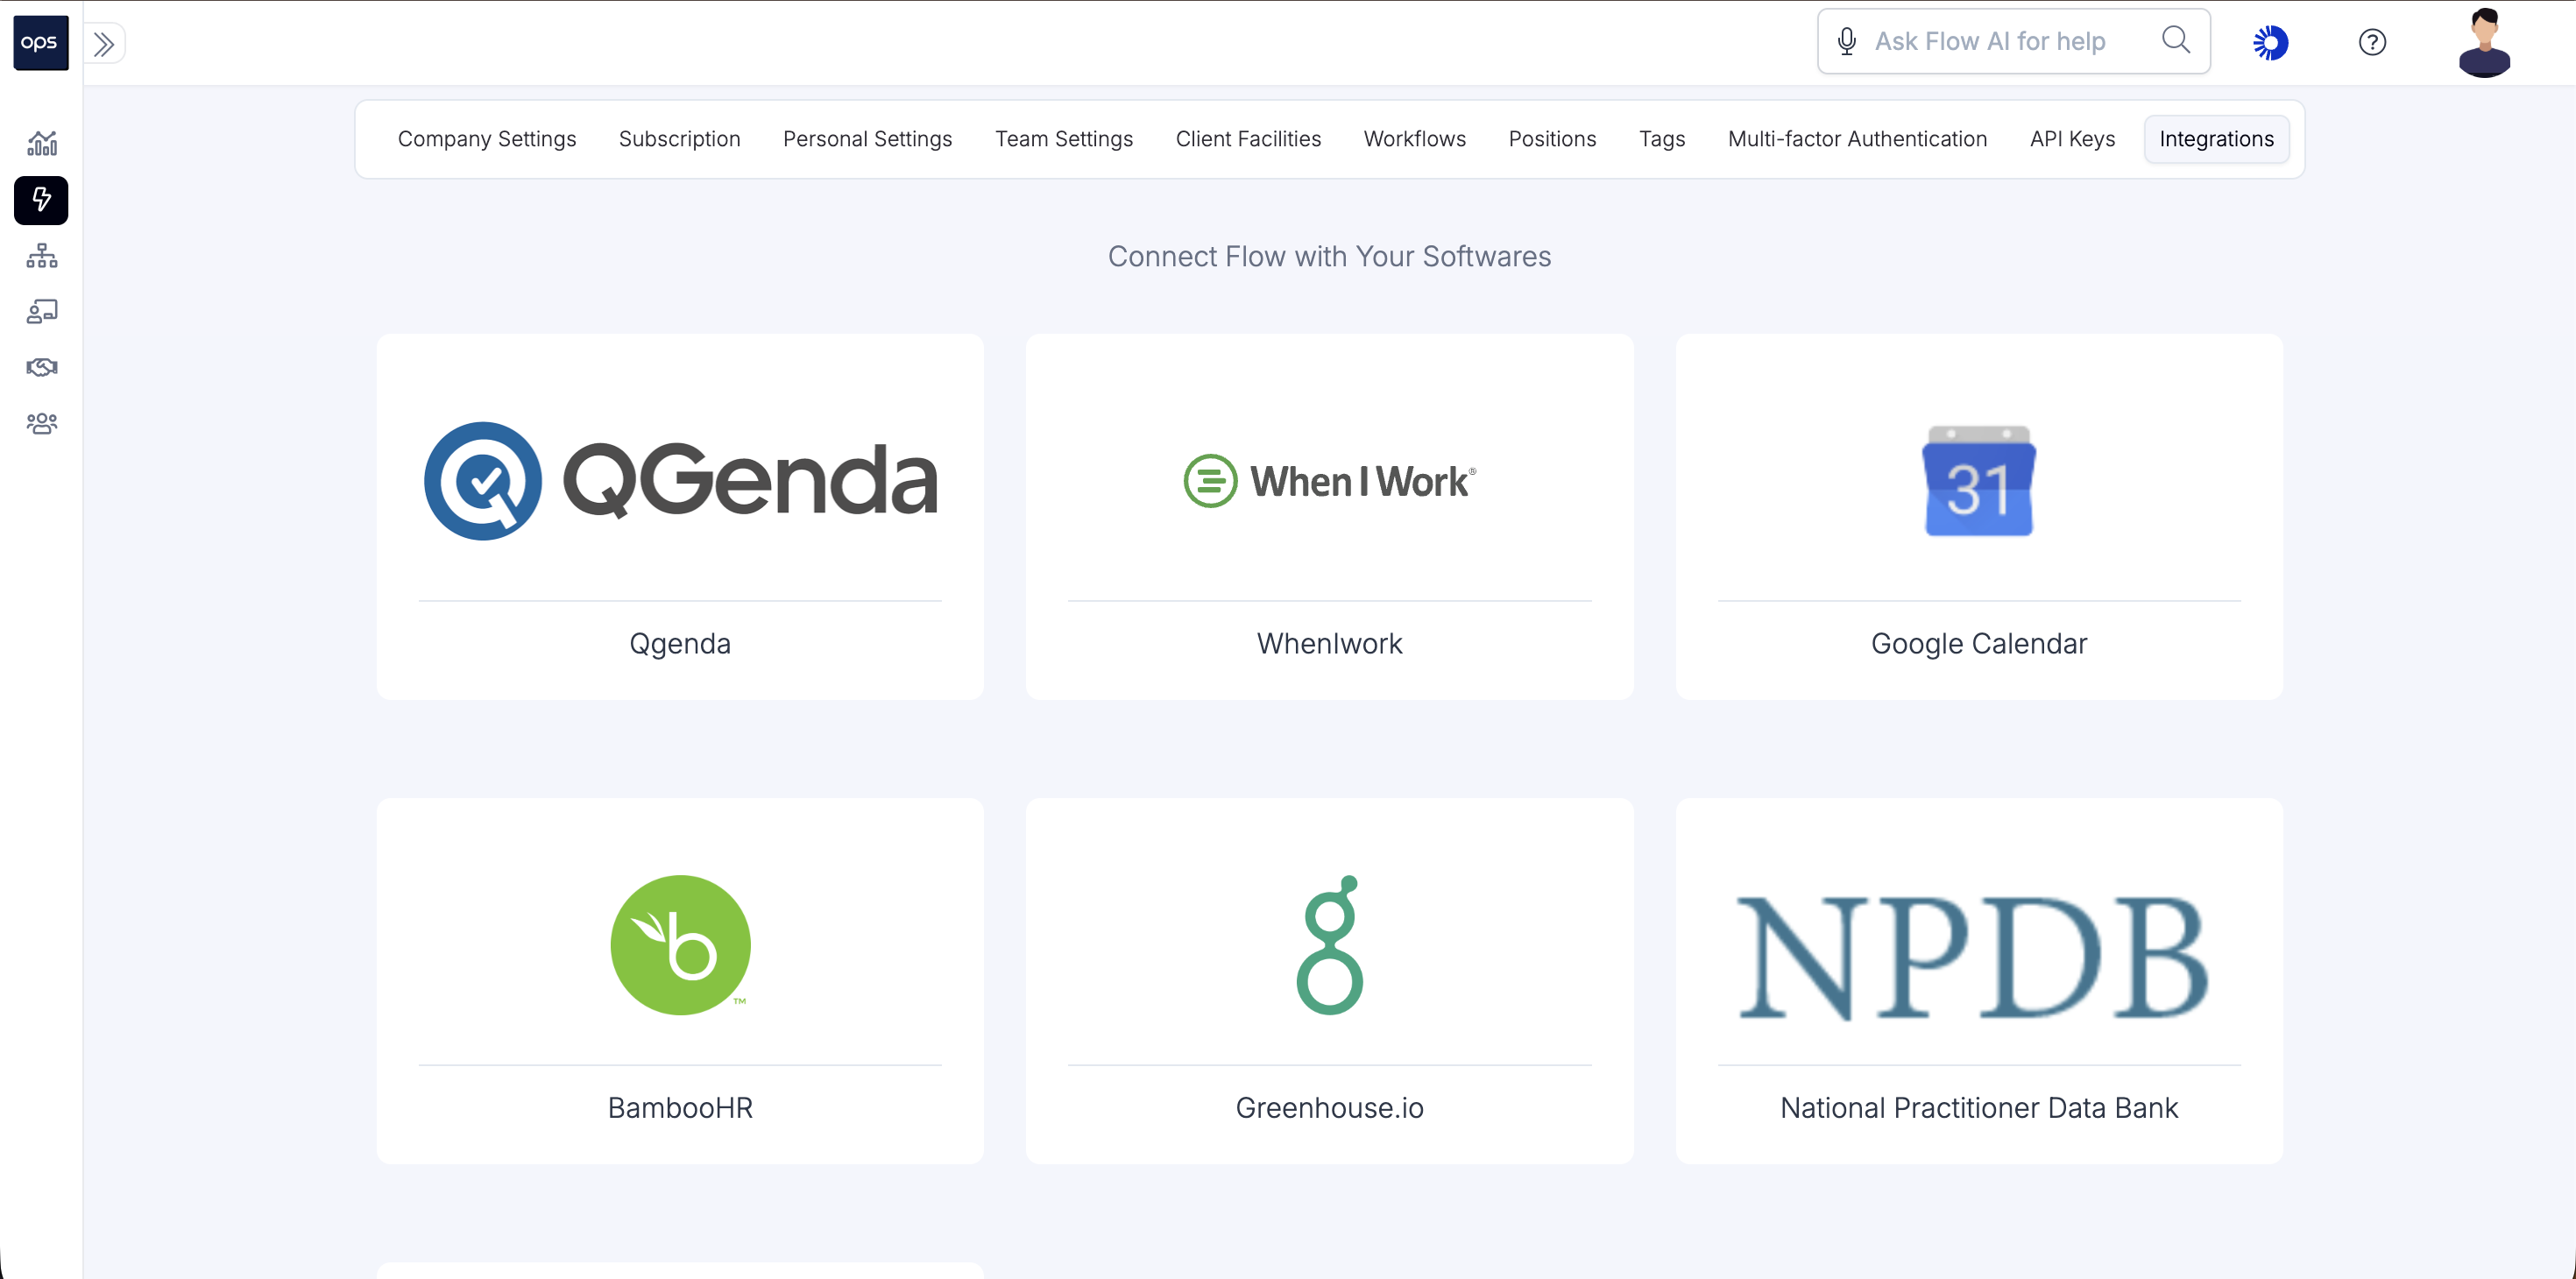
Task: Open the org hierarchy sidebar icon
Action: pos(41,256)
